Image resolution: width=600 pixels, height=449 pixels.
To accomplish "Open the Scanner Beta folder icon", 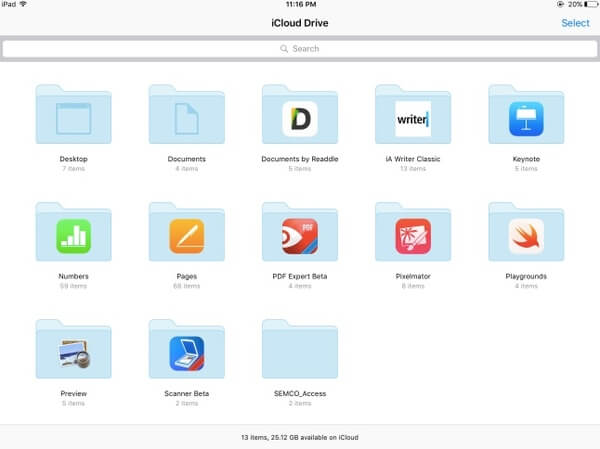I will [x=187, y=349].
